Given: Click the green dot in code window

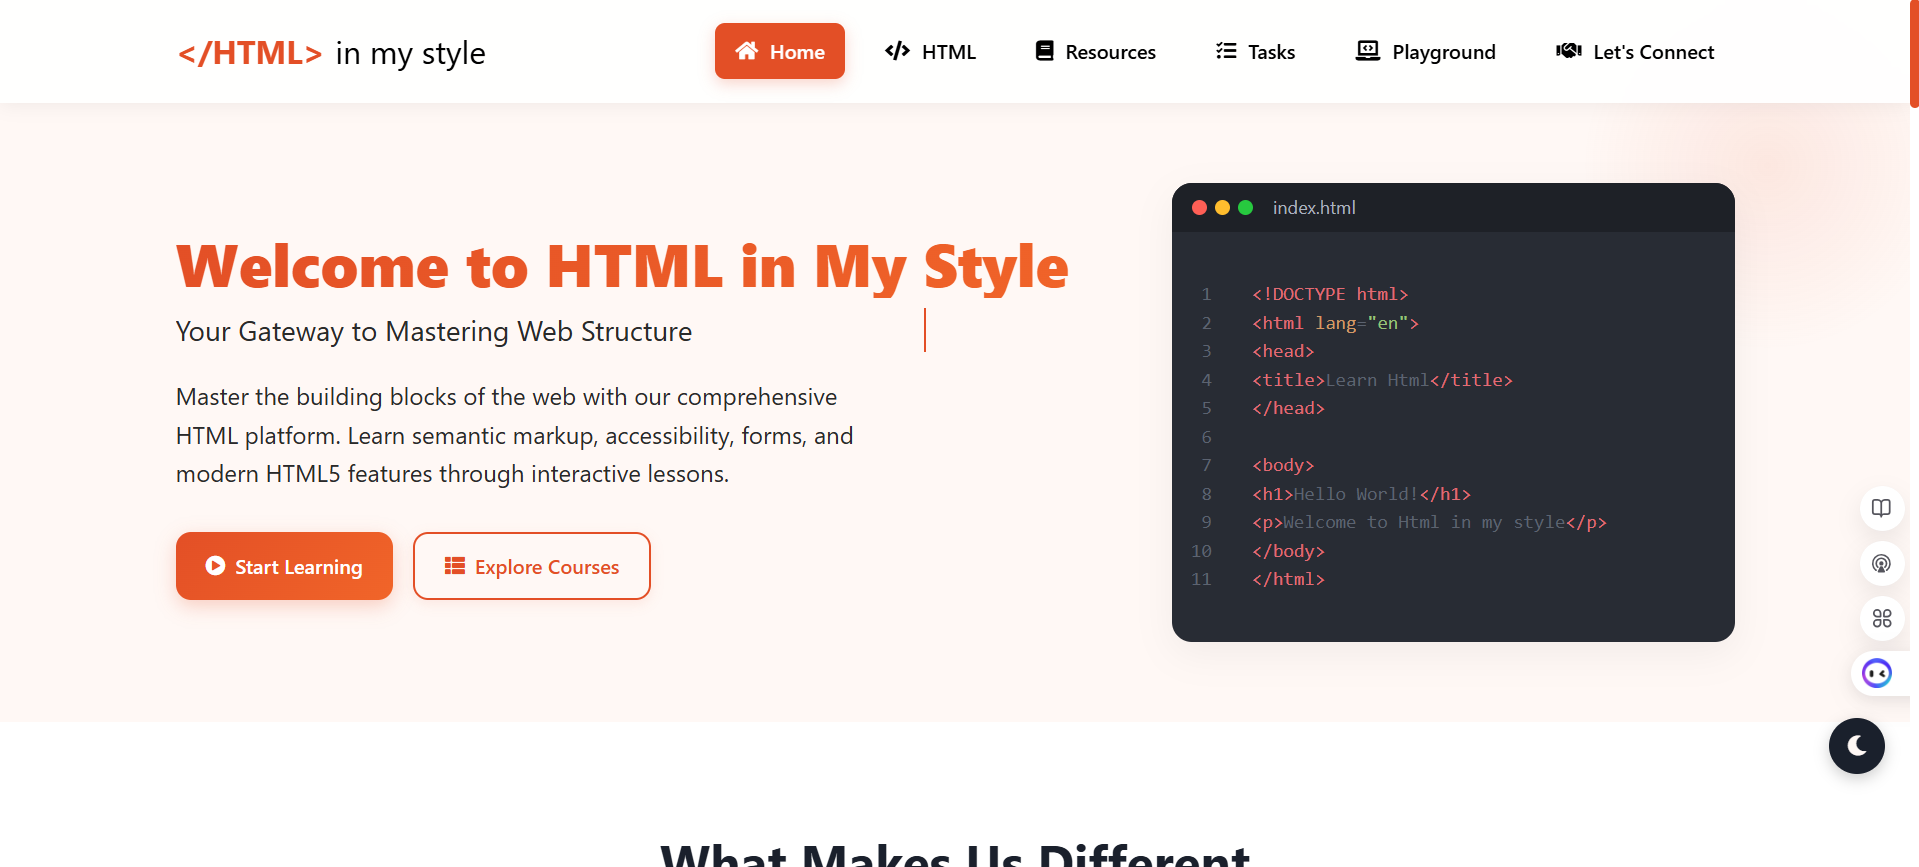Looking at the screenshot, I should tap(1245, 208).
